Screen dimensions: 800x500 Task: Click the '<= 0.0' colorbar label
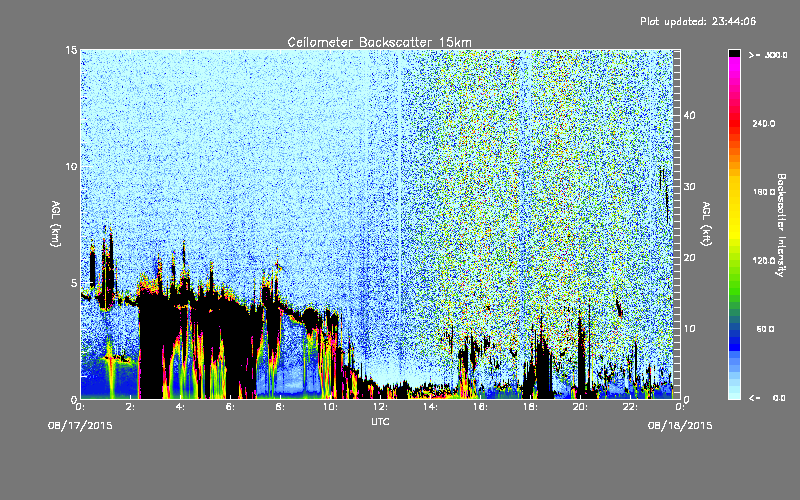(767, 398)
